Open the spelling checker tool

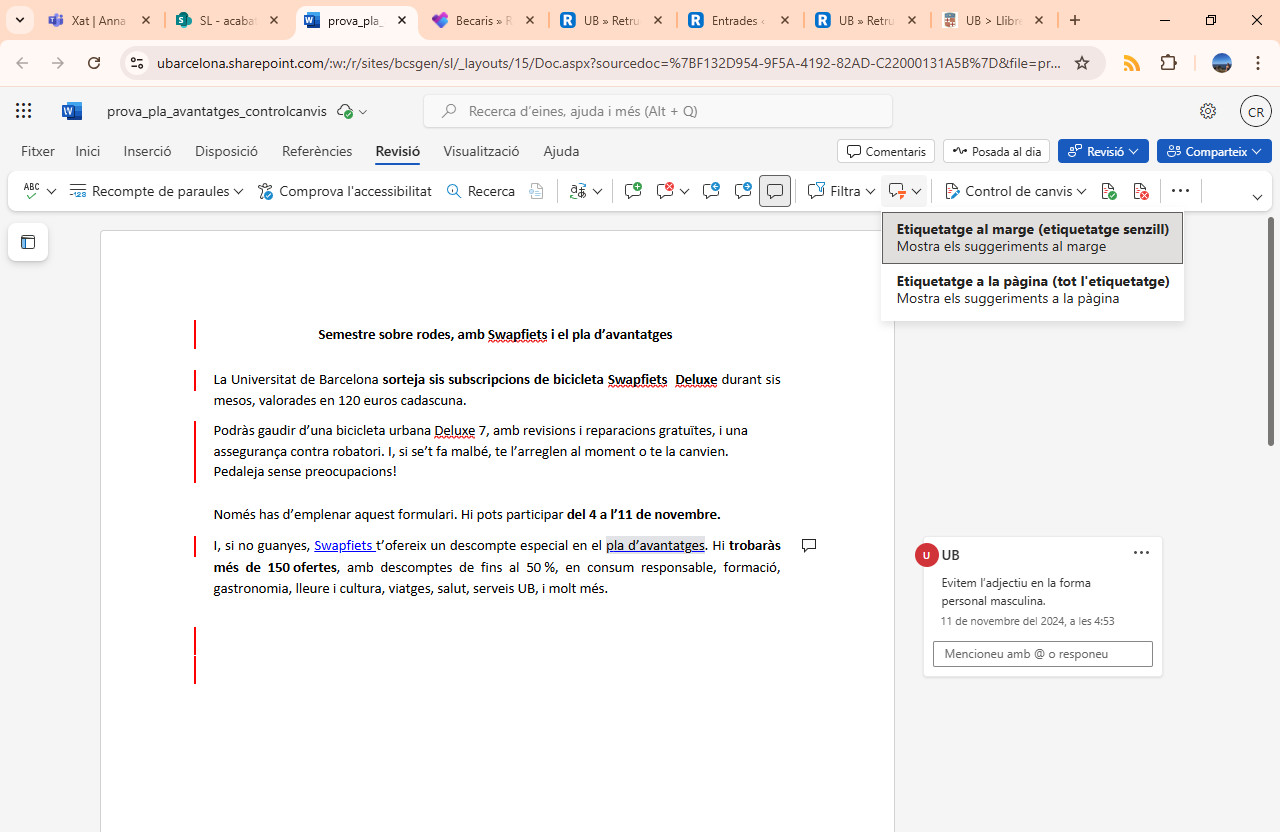[x=31, y=191]
